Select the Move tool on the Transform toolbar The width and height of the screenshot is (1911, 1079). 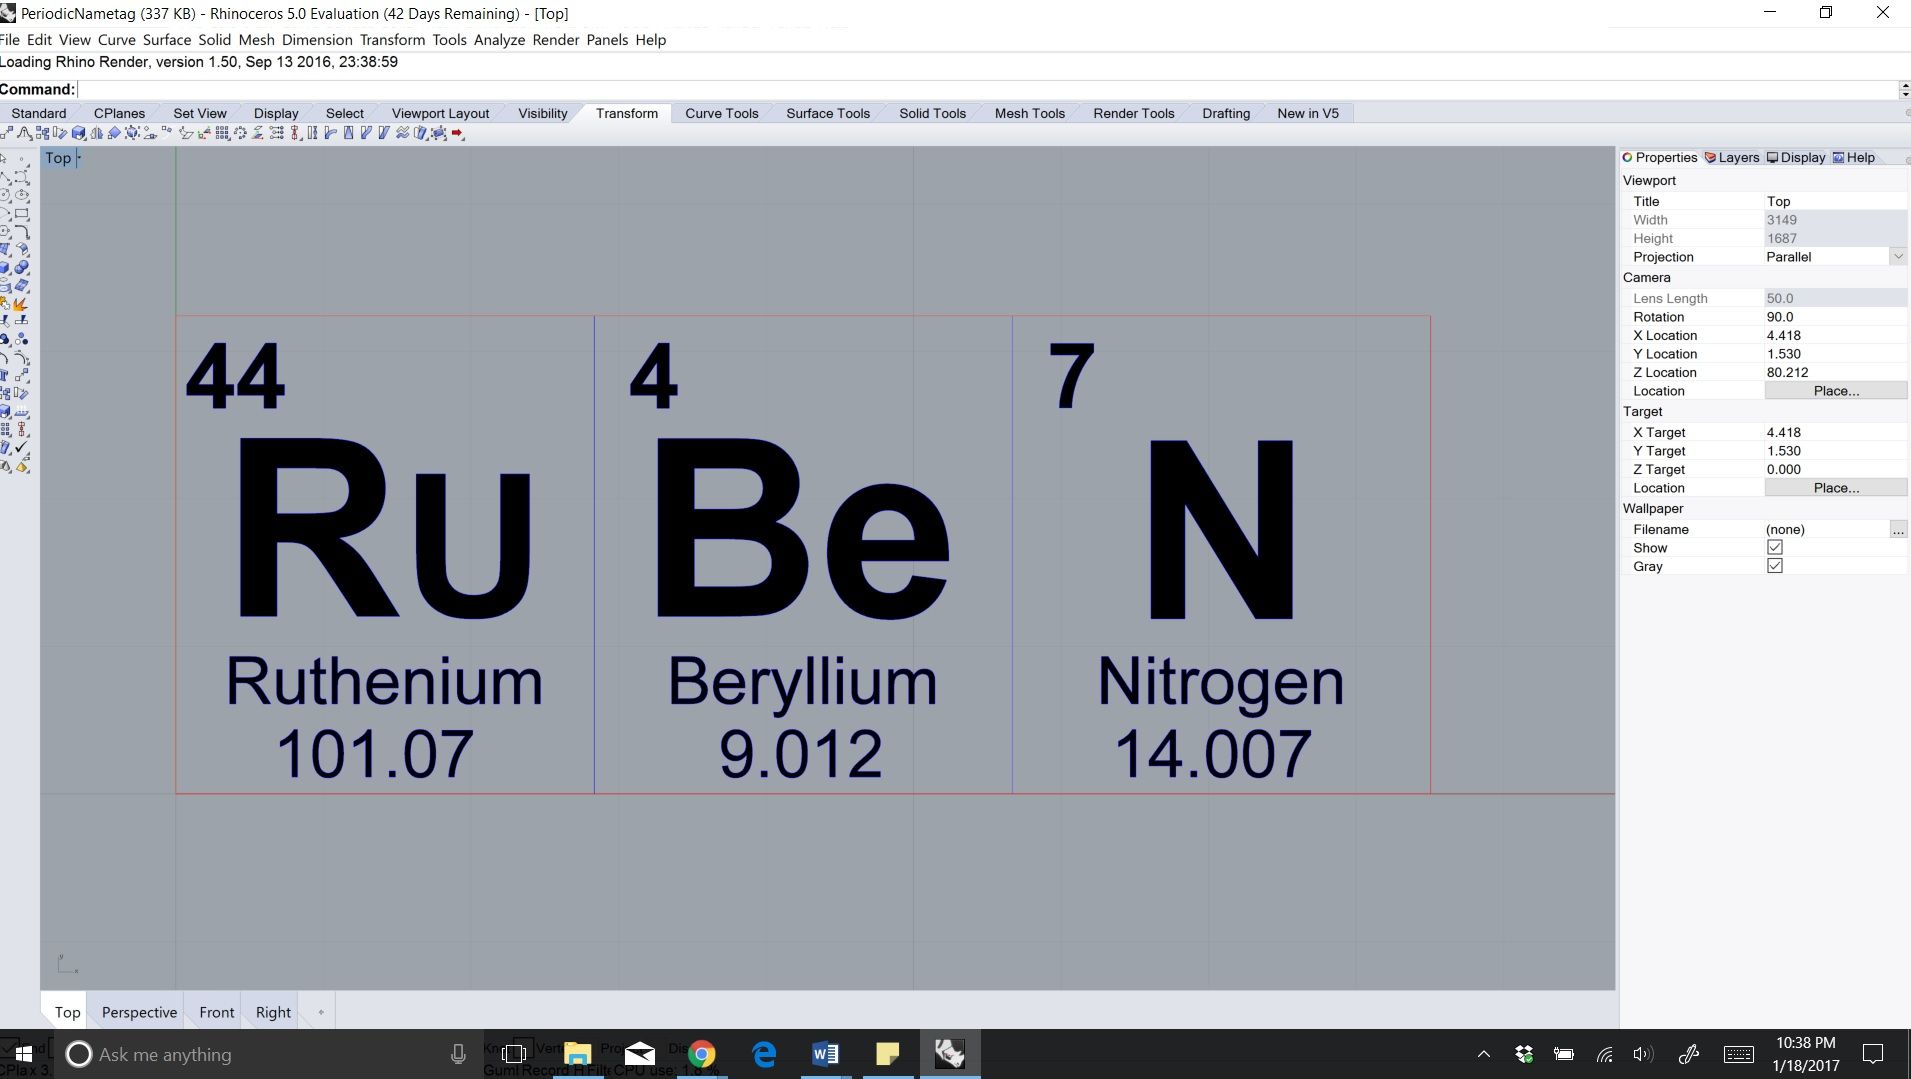pyautogui.click(x=8, y=131)
